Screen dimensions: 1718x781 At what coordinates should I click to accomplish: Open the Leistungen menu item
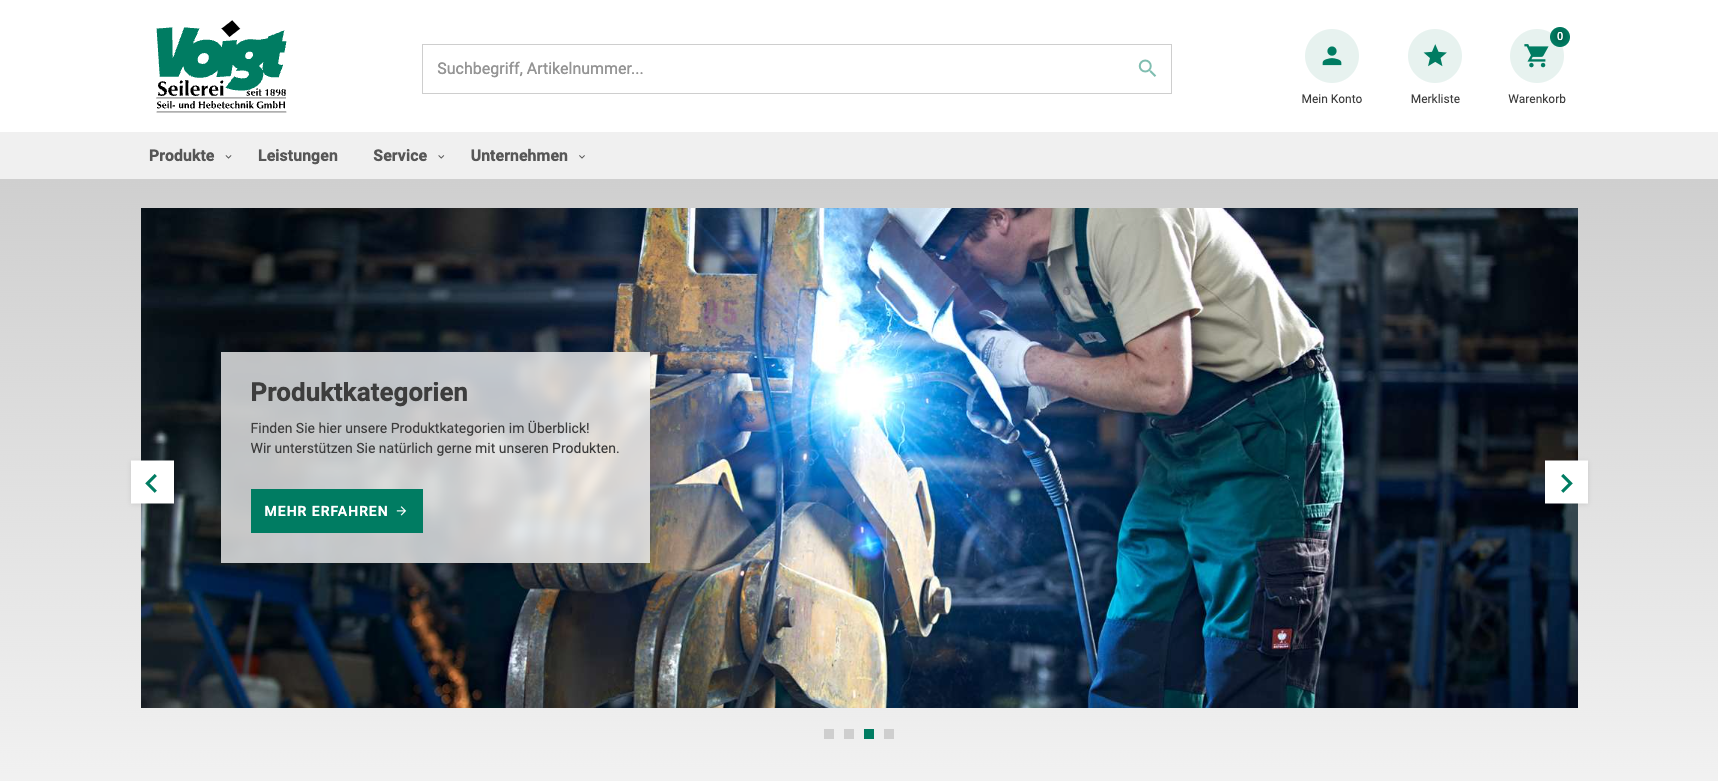pyautogui.click(x=297, y=156)
